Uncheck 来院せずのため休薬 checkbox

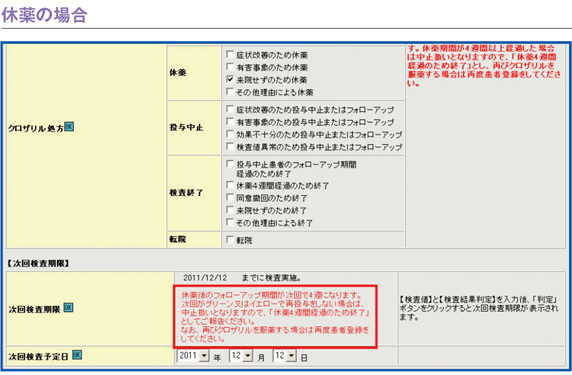click(230, 79)
